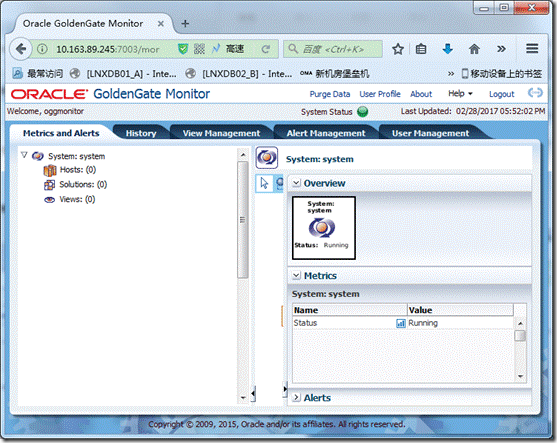This screenshot has width=557, height=443.
Task: Open the browser hamburger menu
Action: pos(532,49)
